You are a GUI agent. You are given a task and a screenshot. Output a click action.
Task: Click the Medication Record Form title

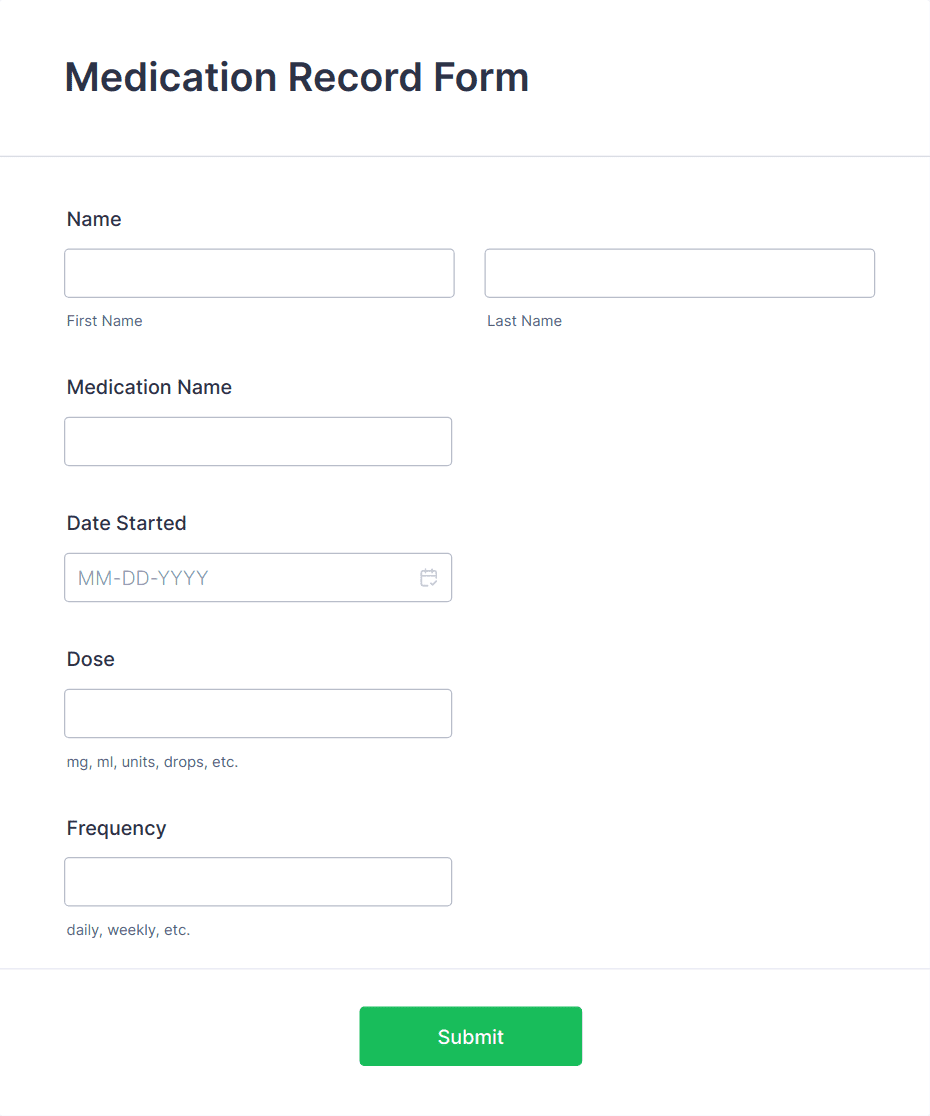click(296, 77)
